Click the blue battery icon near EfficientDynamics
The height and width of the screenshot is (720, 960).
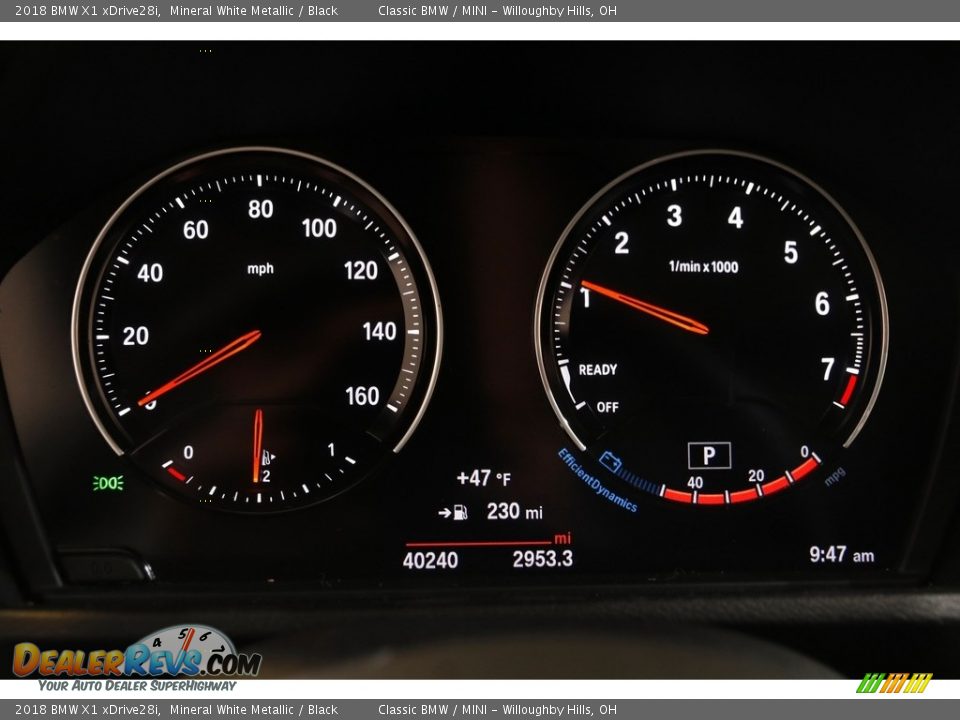610,461
